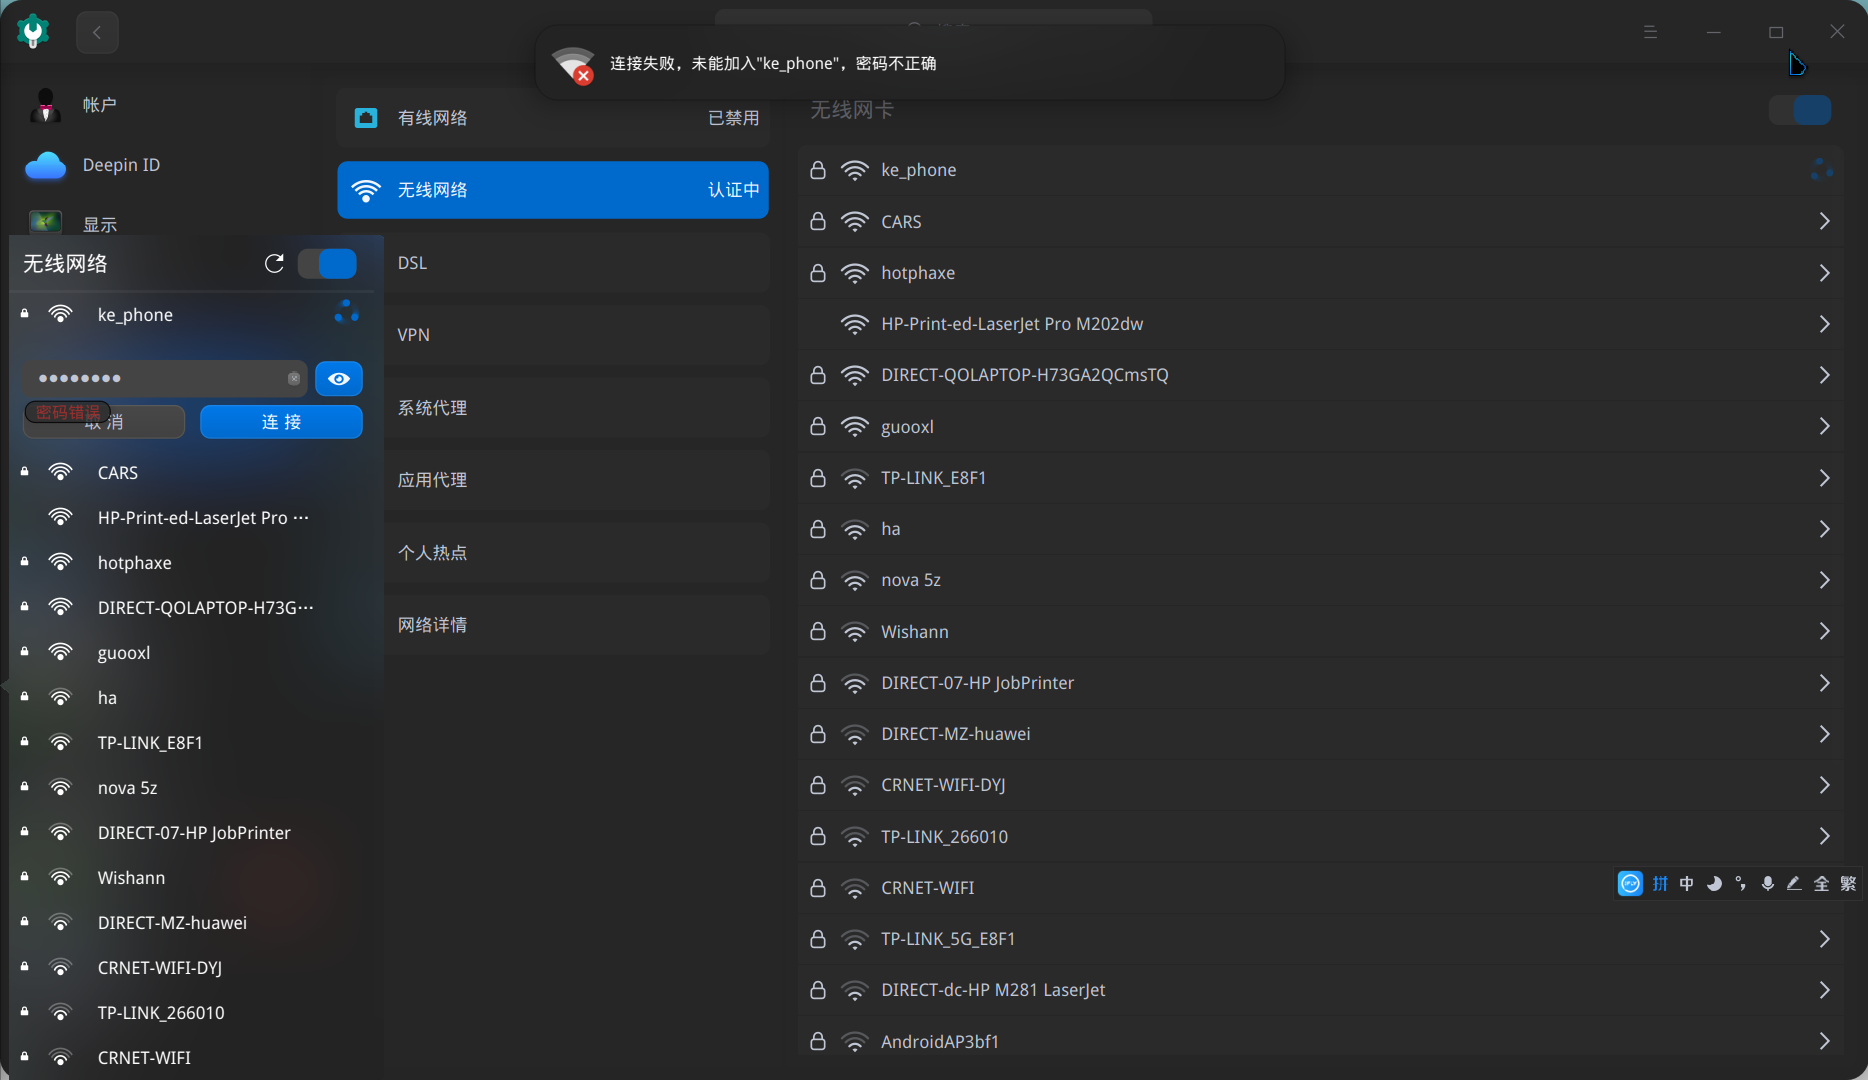
Task: Click the back arrow button
Action: (x=97, y=32)
